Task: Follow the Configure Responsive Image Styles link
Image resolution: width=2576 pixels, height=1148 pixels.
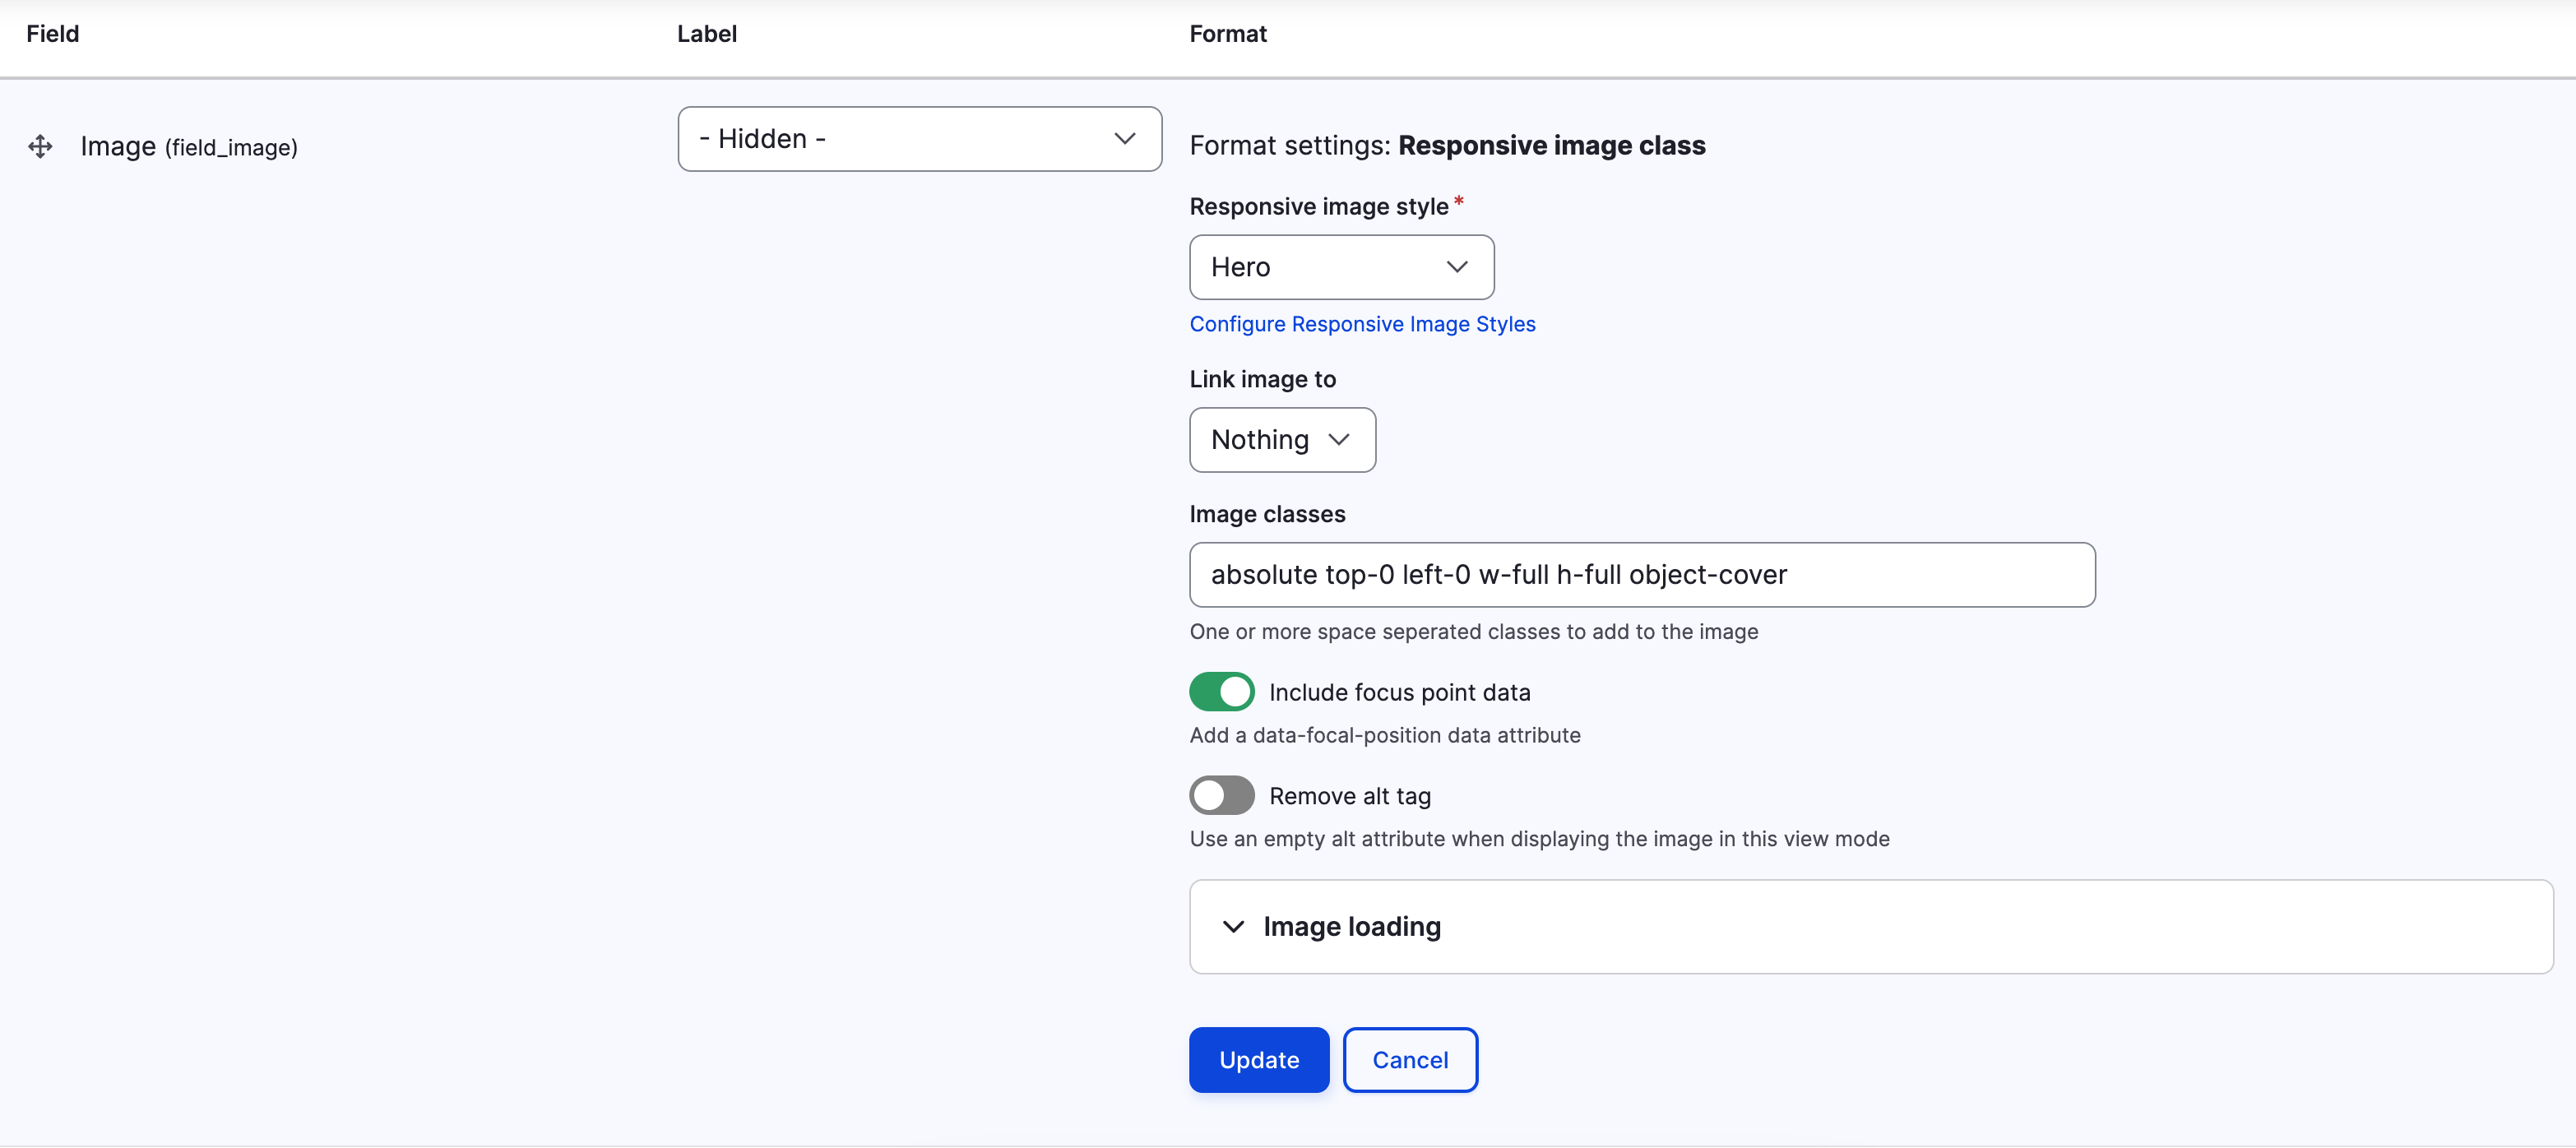Action: click(x=1362, y=324)
